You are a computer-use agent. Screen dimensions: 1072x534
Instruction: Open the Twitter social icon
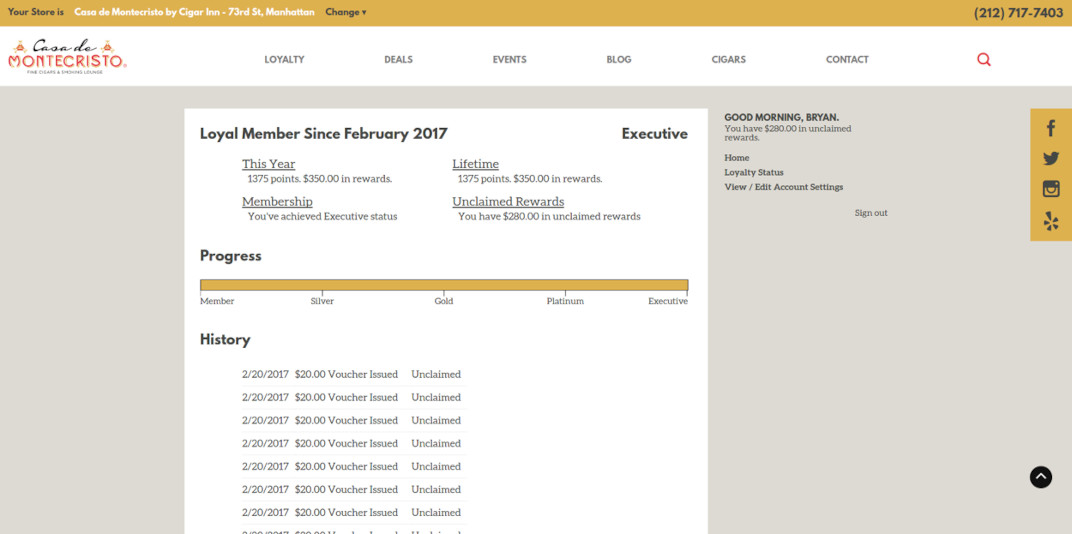1051,158
